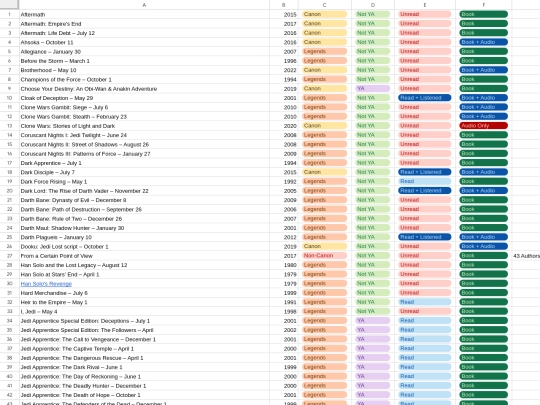
Task: Select cell 'Coruscant Nights I: Jedi Twilight – June 24'
Action: pos(144,135)
